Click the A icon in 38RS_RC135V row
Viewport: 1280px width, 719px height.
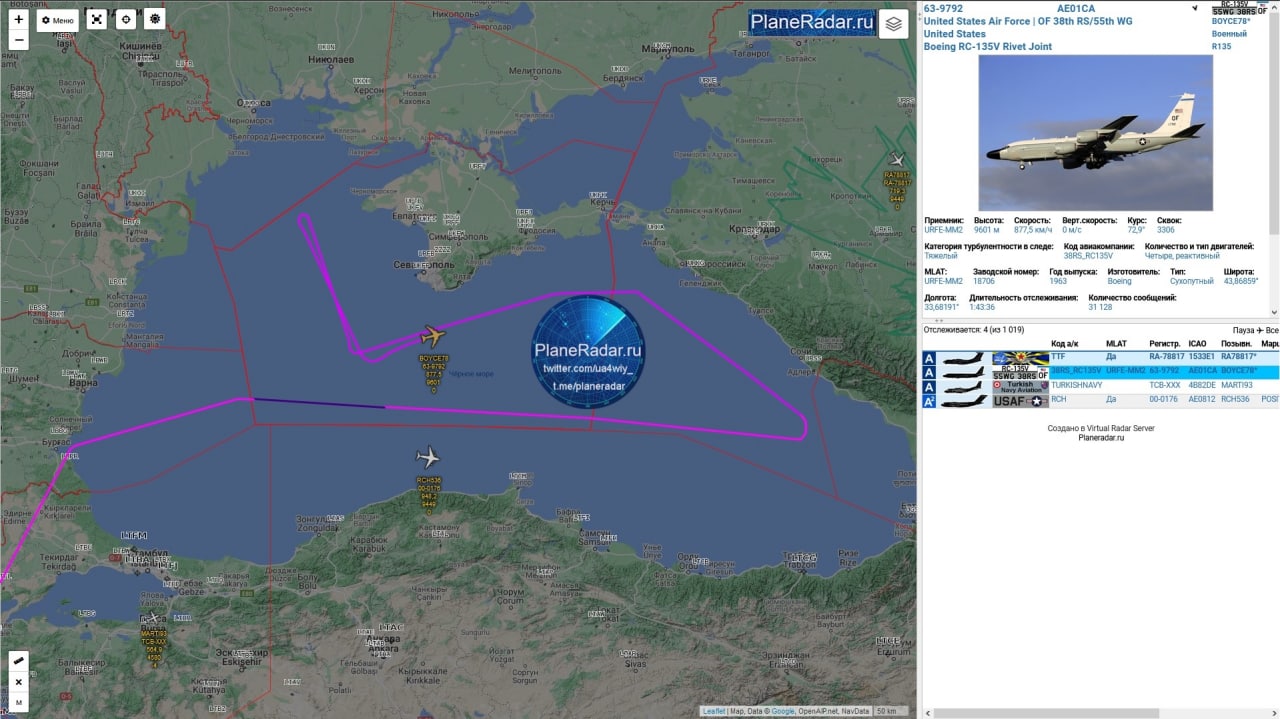(929, 372)
